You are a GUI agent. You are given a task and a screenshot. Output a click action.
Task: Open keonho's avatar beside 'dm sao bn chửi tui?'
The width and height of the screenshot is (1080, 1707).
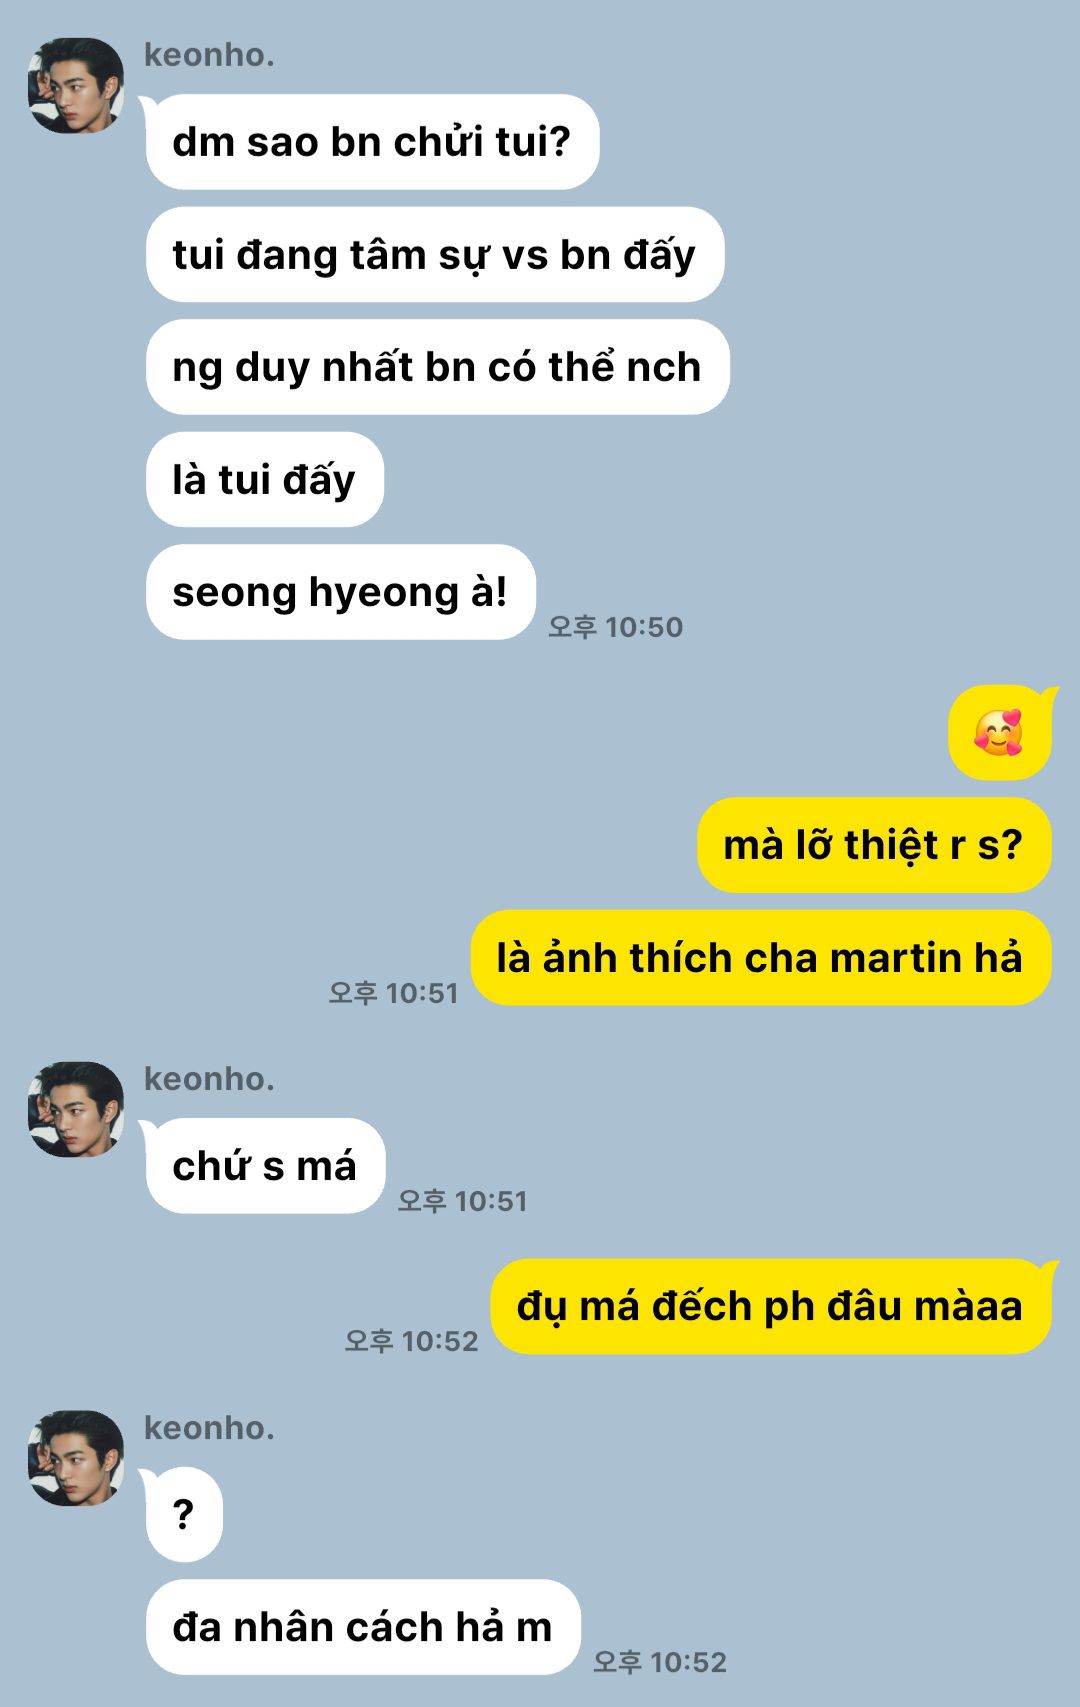pos(76,86)
